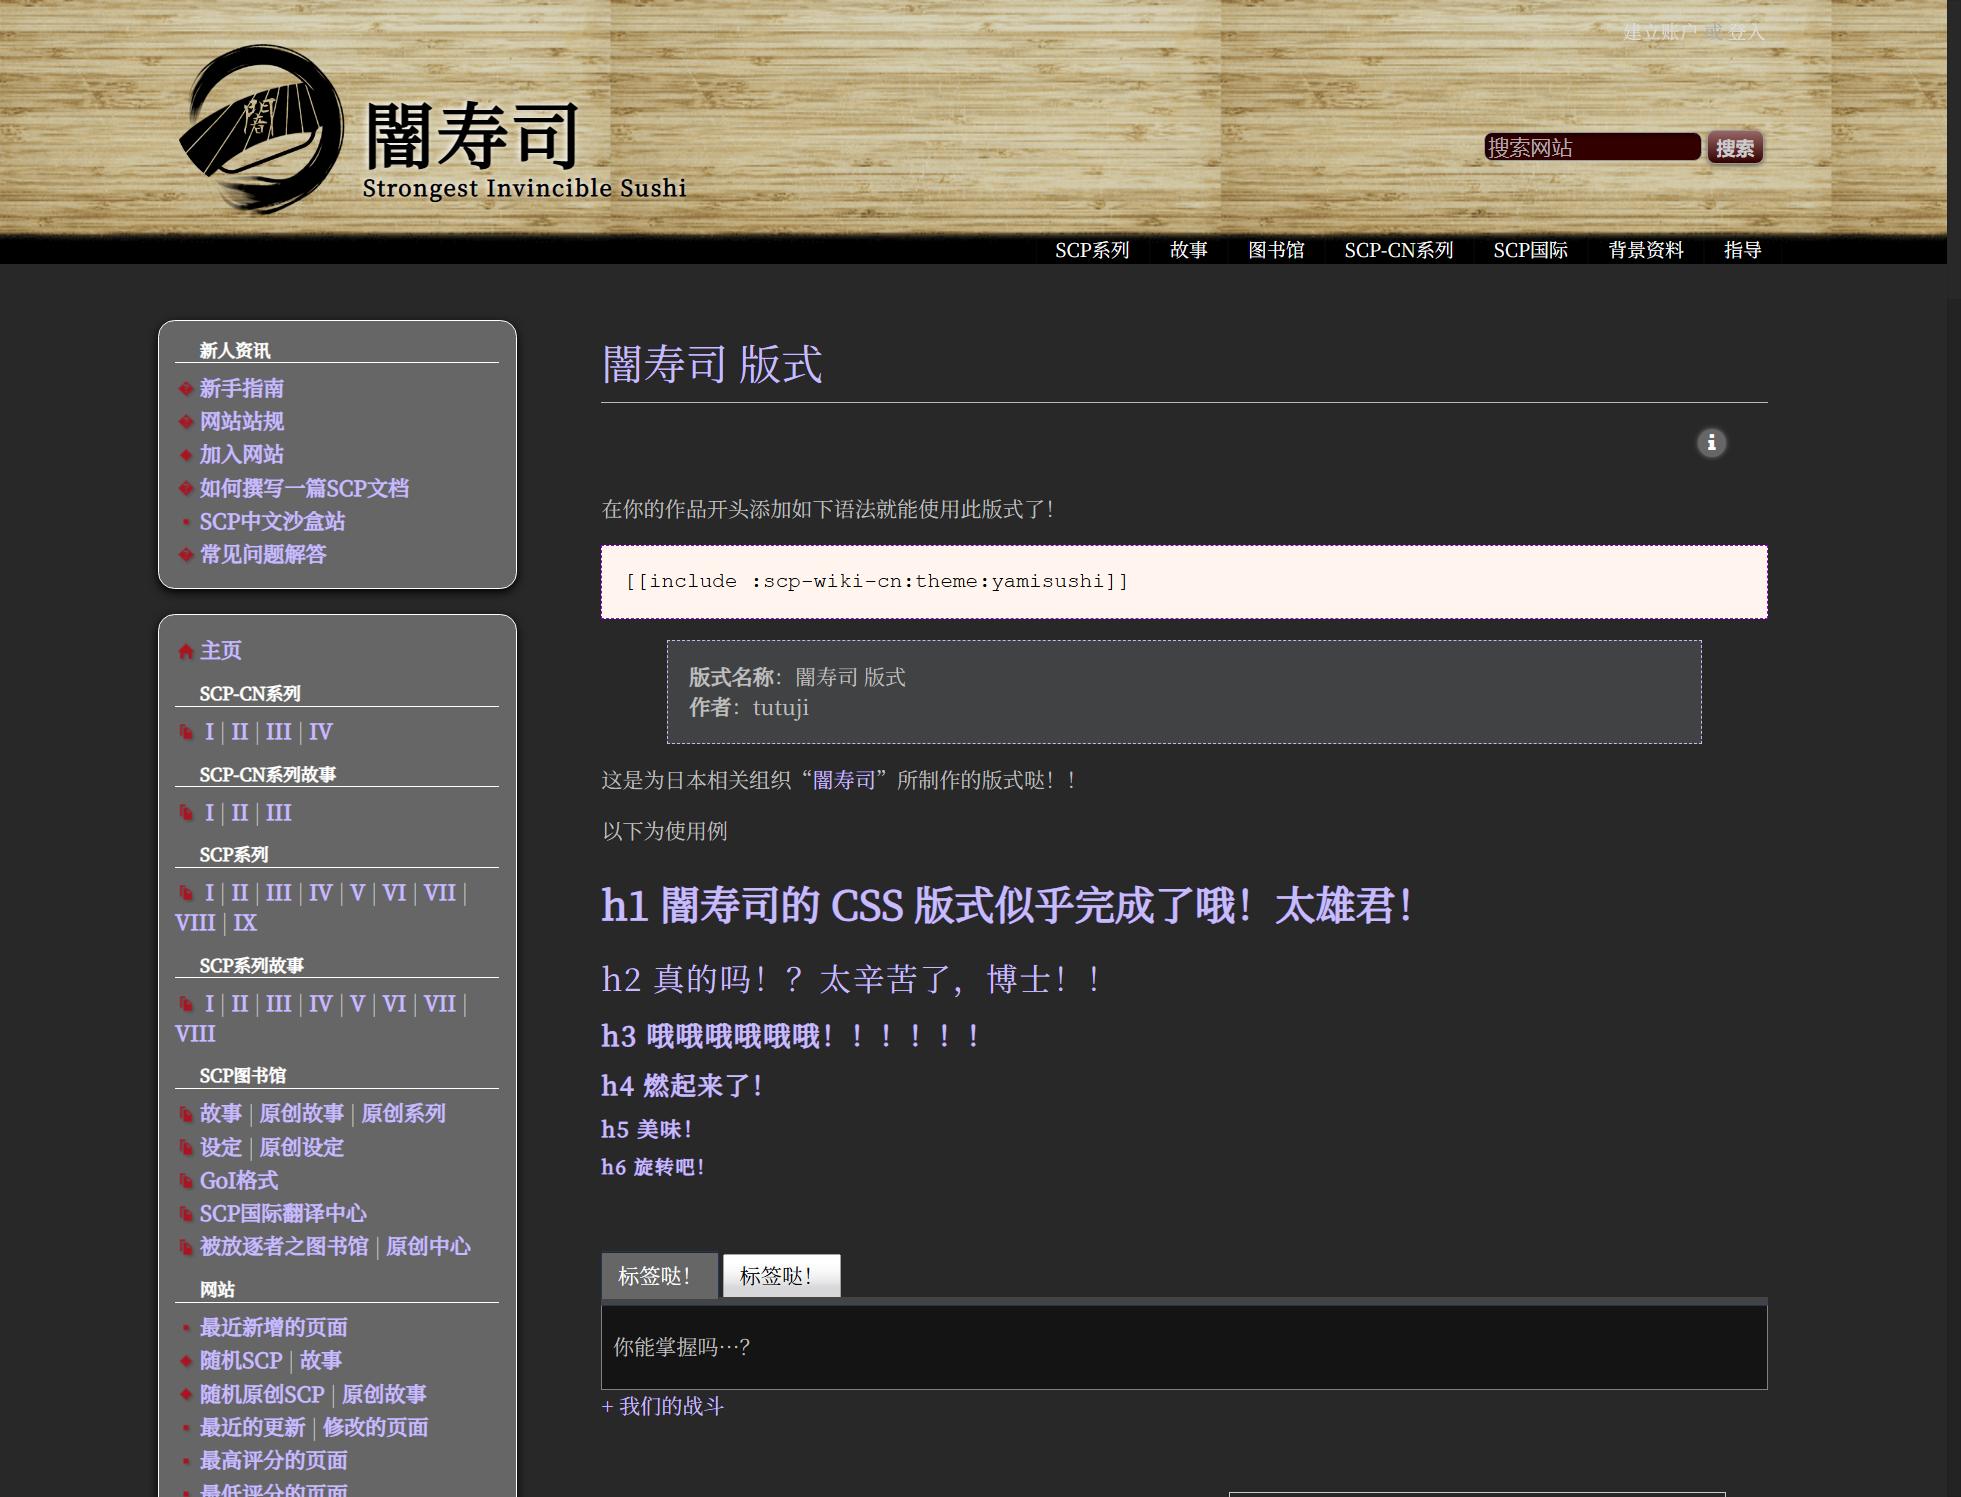The width and height of the screenshot is (1961, 1497).
Task: Open SCP系列 IX link in sidebar
Action: (x=245, y=923)
